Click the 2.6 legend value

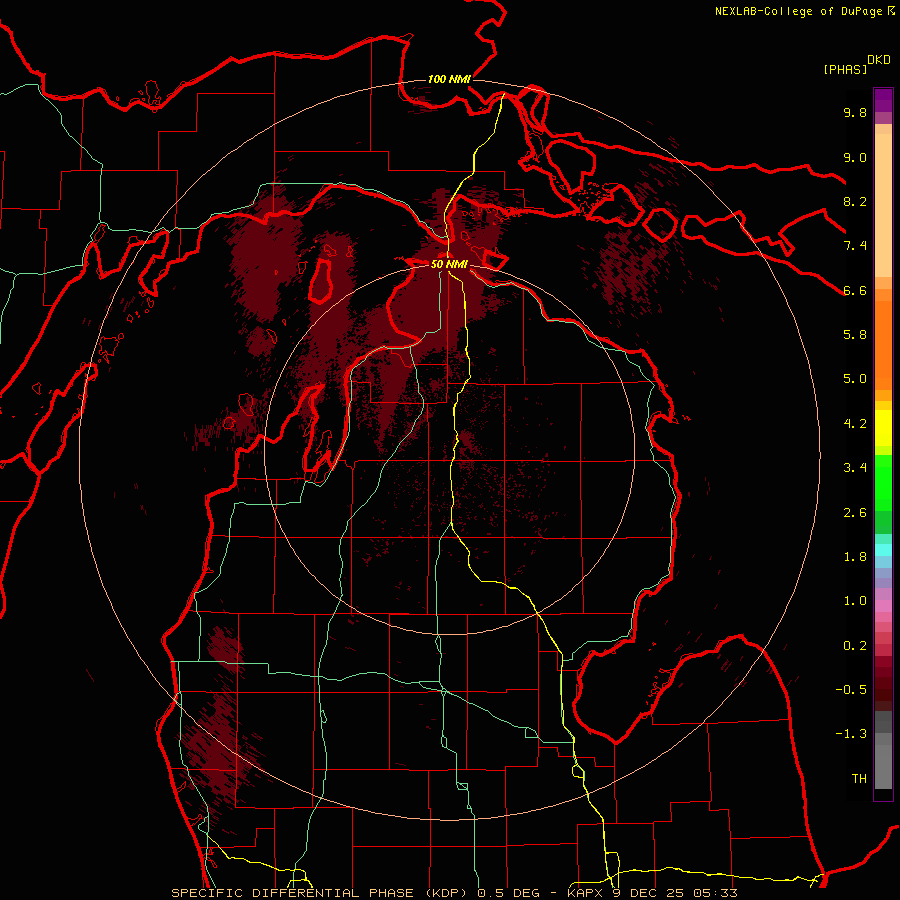855,512
